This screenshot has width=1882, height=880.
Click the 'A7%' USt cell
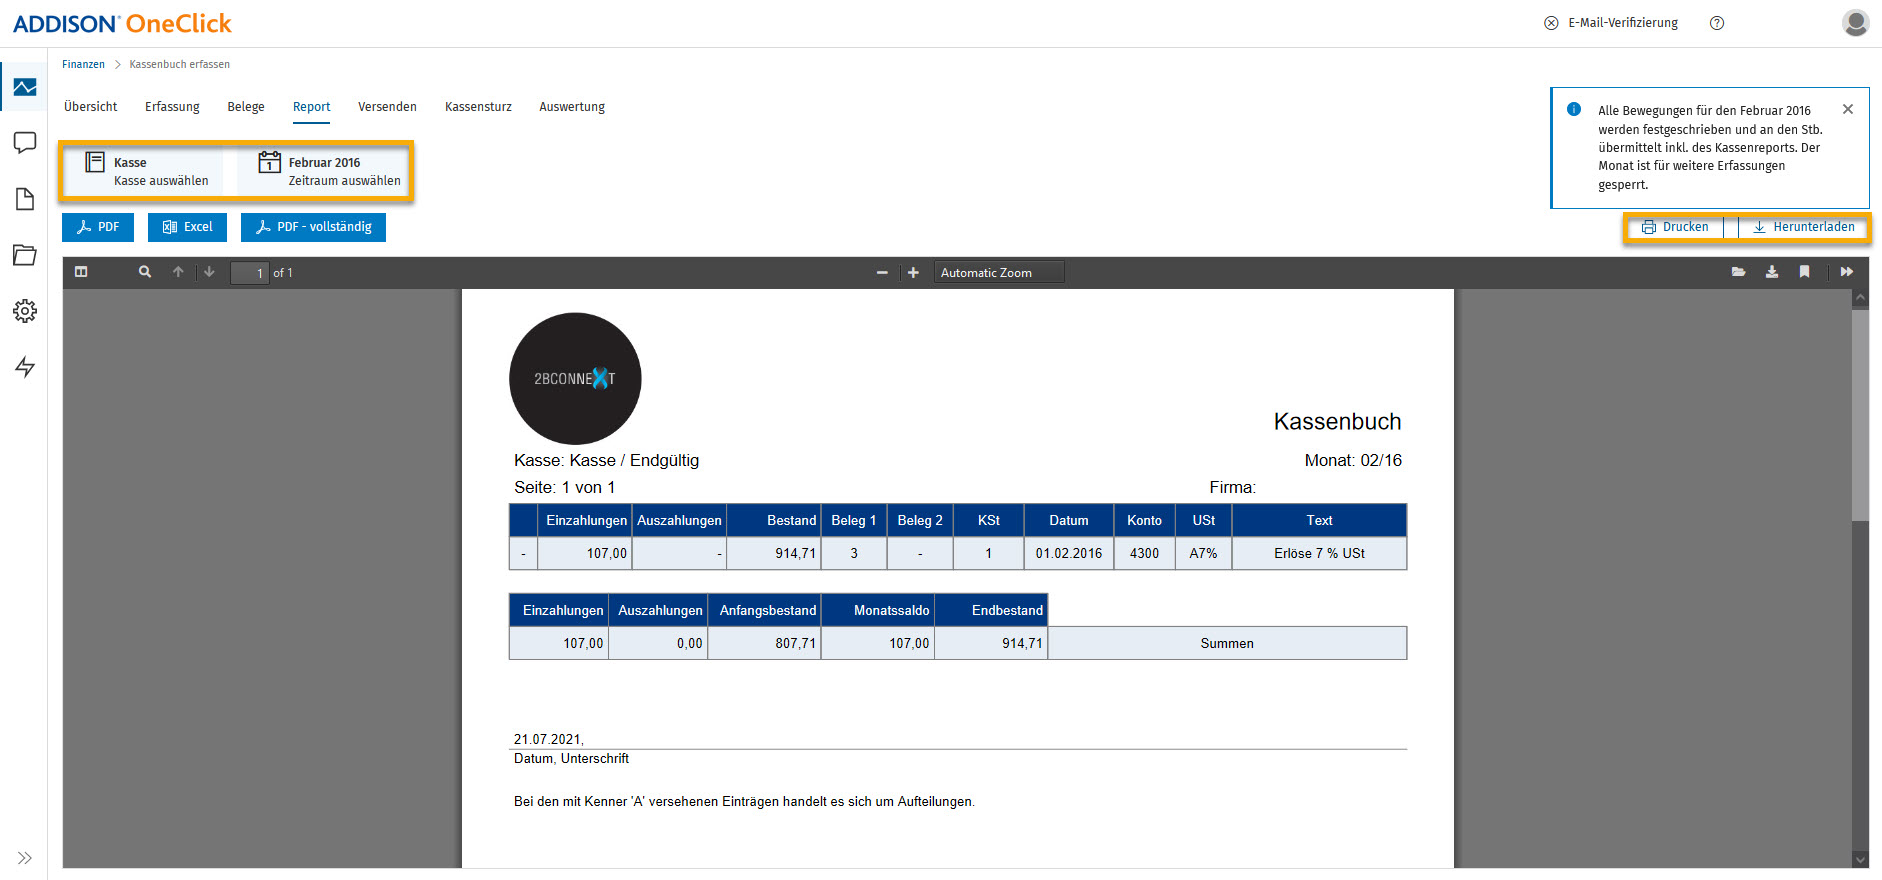point(1203,553)
